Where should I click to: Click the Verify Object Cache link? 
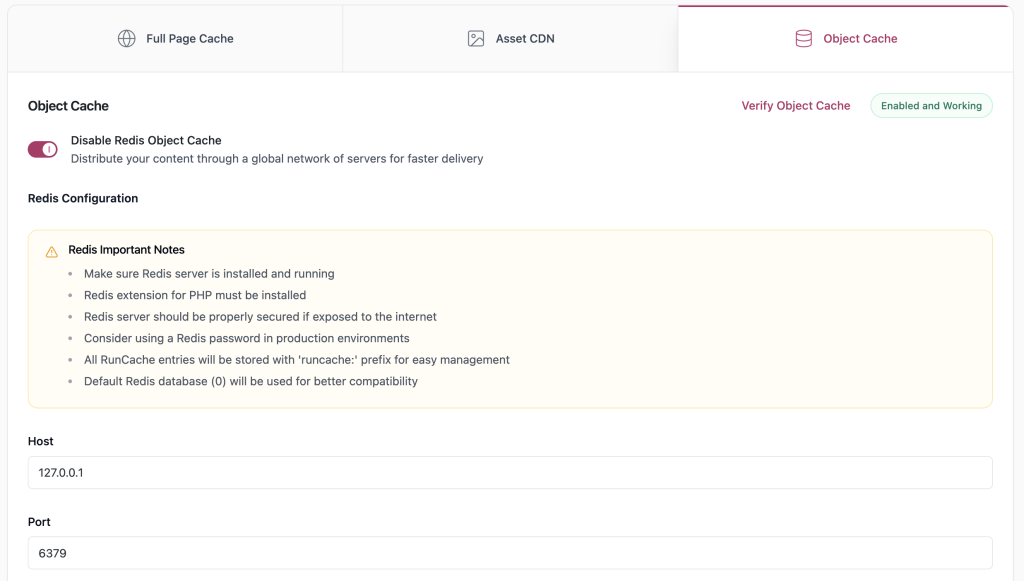click(x=795, y=106)
